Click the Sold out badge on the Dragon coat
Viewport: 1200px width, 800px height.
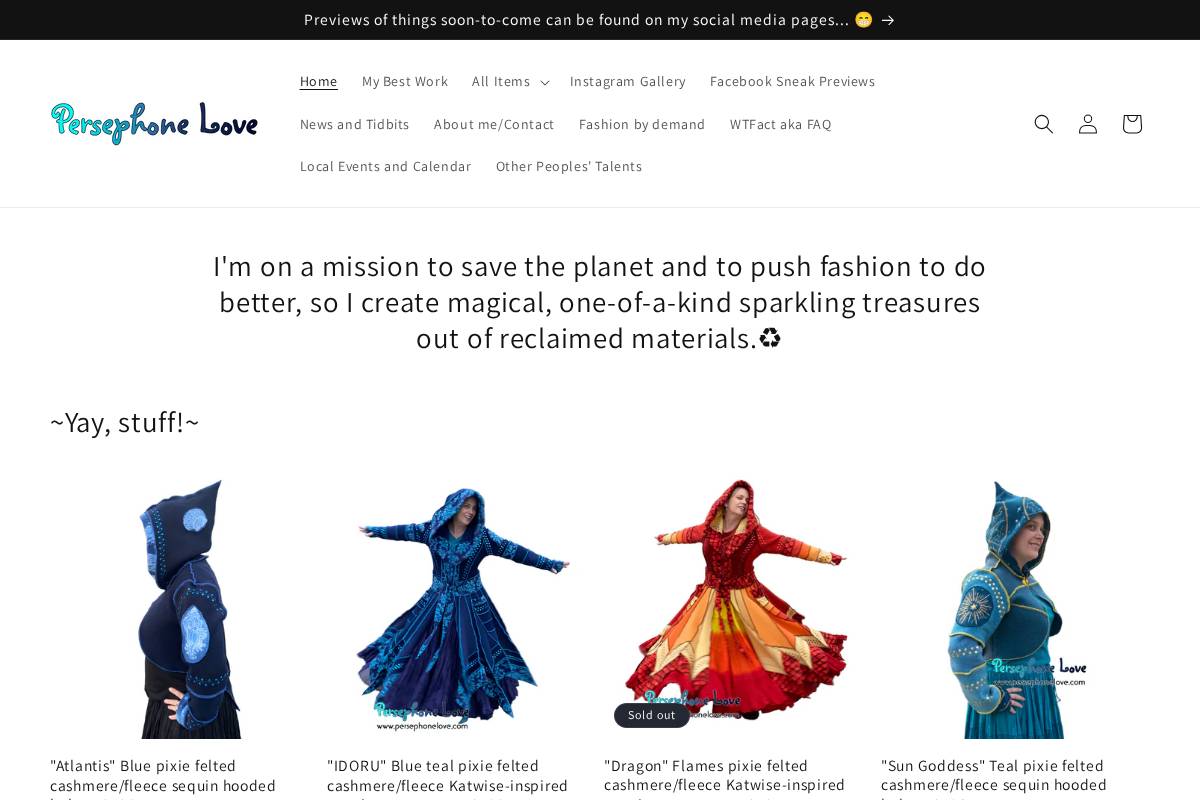pyautogui.click(x=651, y=715)
